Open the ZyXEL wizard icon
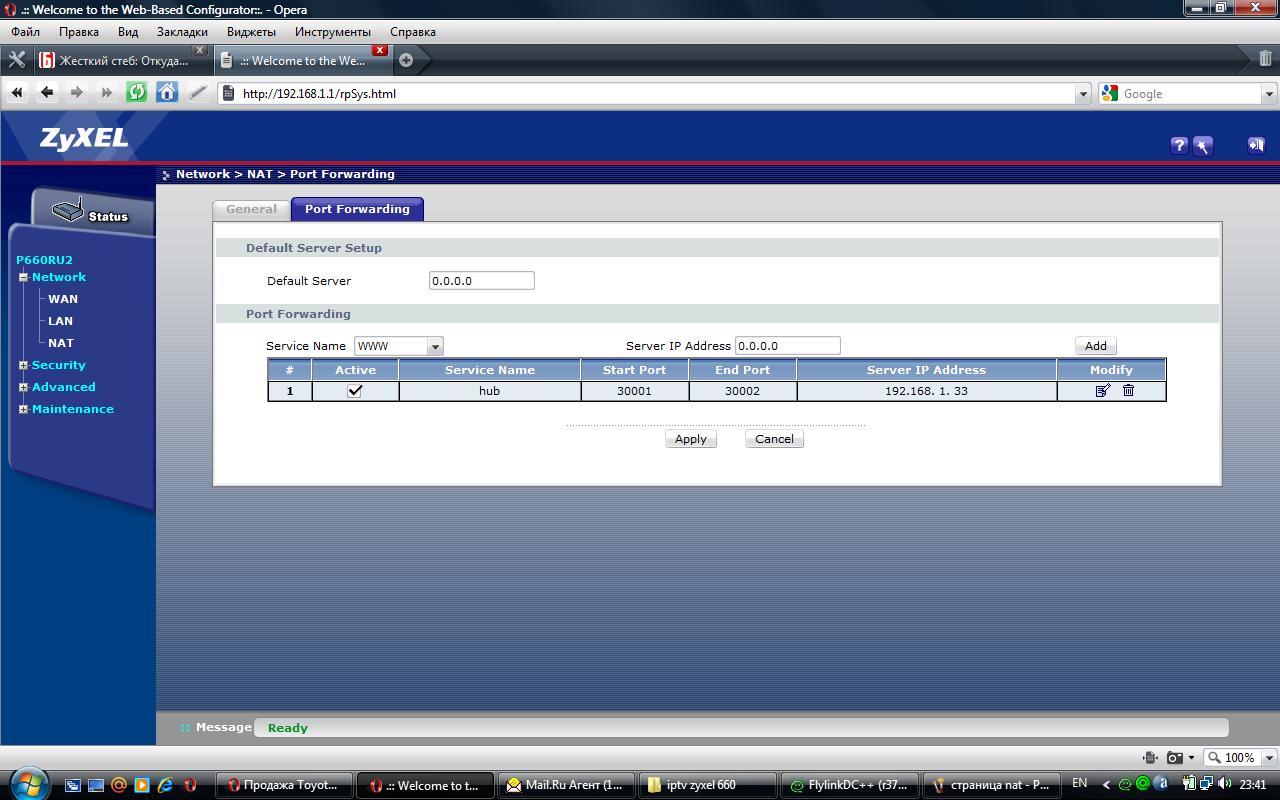Screen dimensions: 1280x800 [x=1203, y=146]
